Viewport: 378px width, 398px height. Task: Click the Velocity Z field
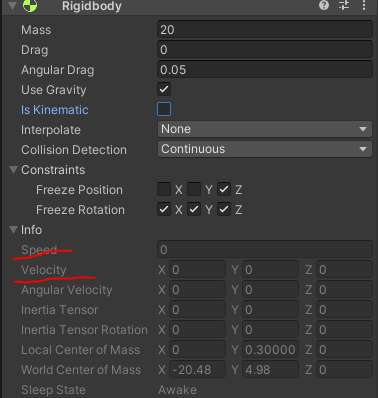[344, 269]
